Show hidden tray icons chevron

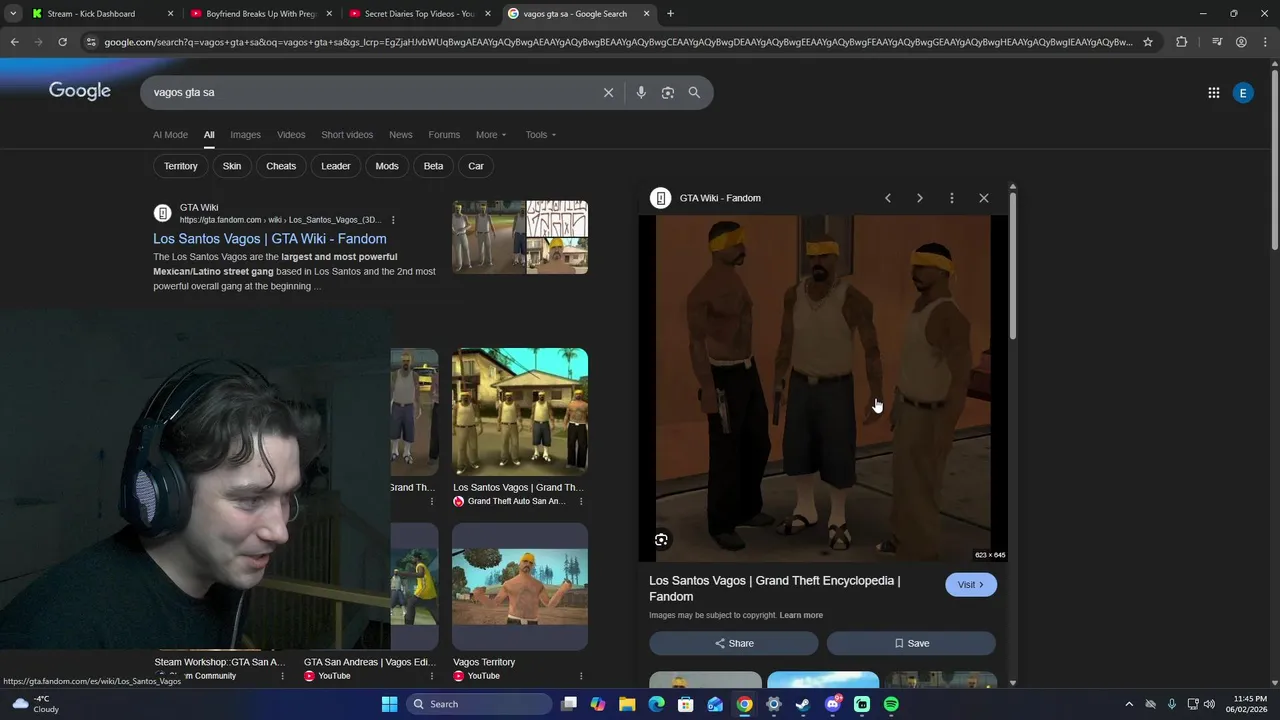click(x=1129, y=704)
